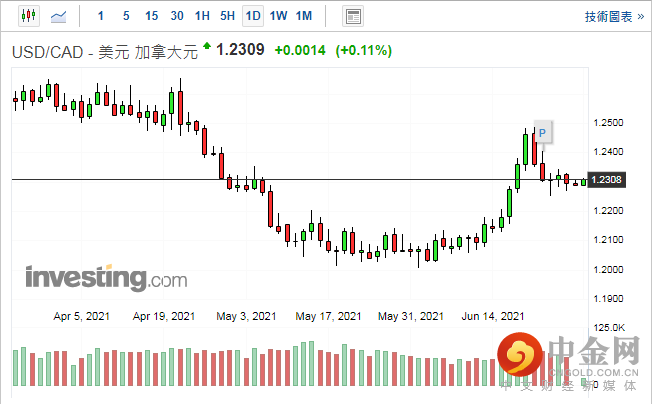Screen dimensions: 654x404
Task: Click the 1.2400 price axis label
Action: [x=608, y=152]
